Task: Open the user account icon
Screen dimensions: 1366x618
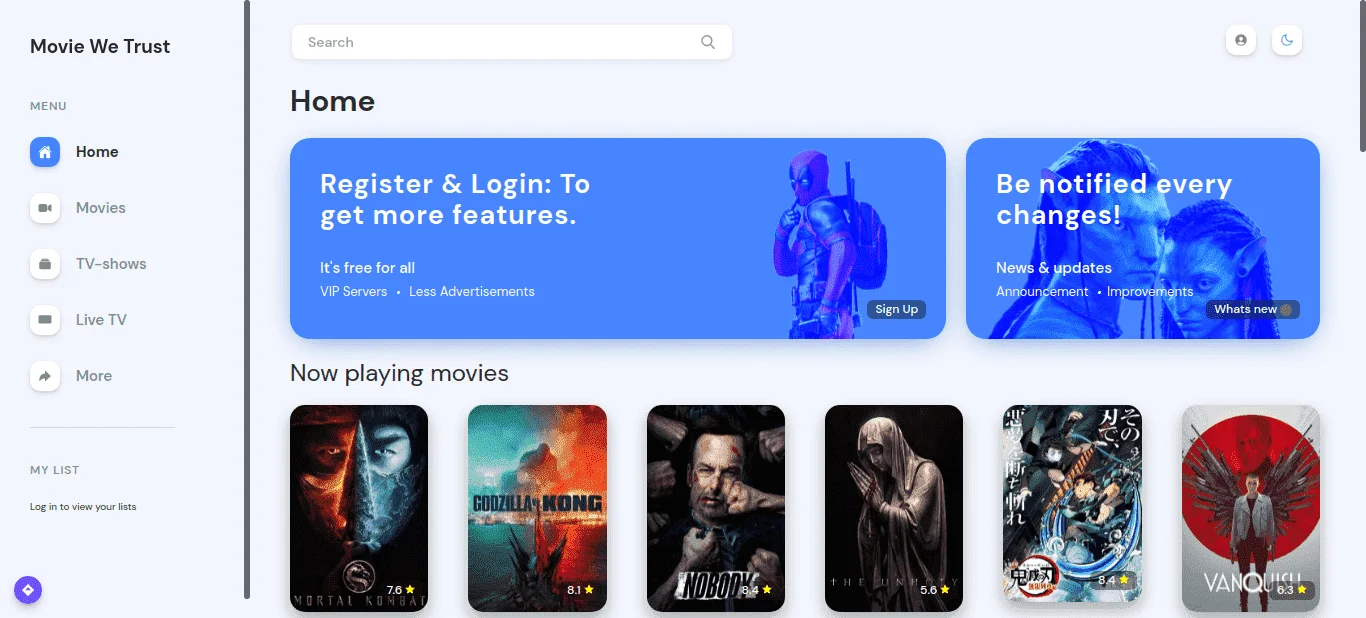Action: [x=1241, y=41]
